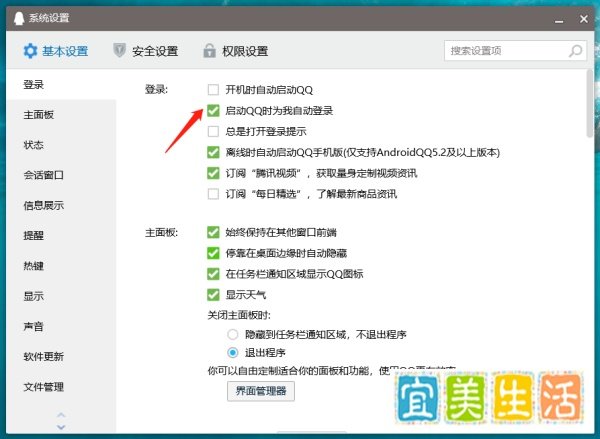Check 总是打开登录提示 option
Image resolution: width=600 pixels, height=439 pixels.
point(213,132)
